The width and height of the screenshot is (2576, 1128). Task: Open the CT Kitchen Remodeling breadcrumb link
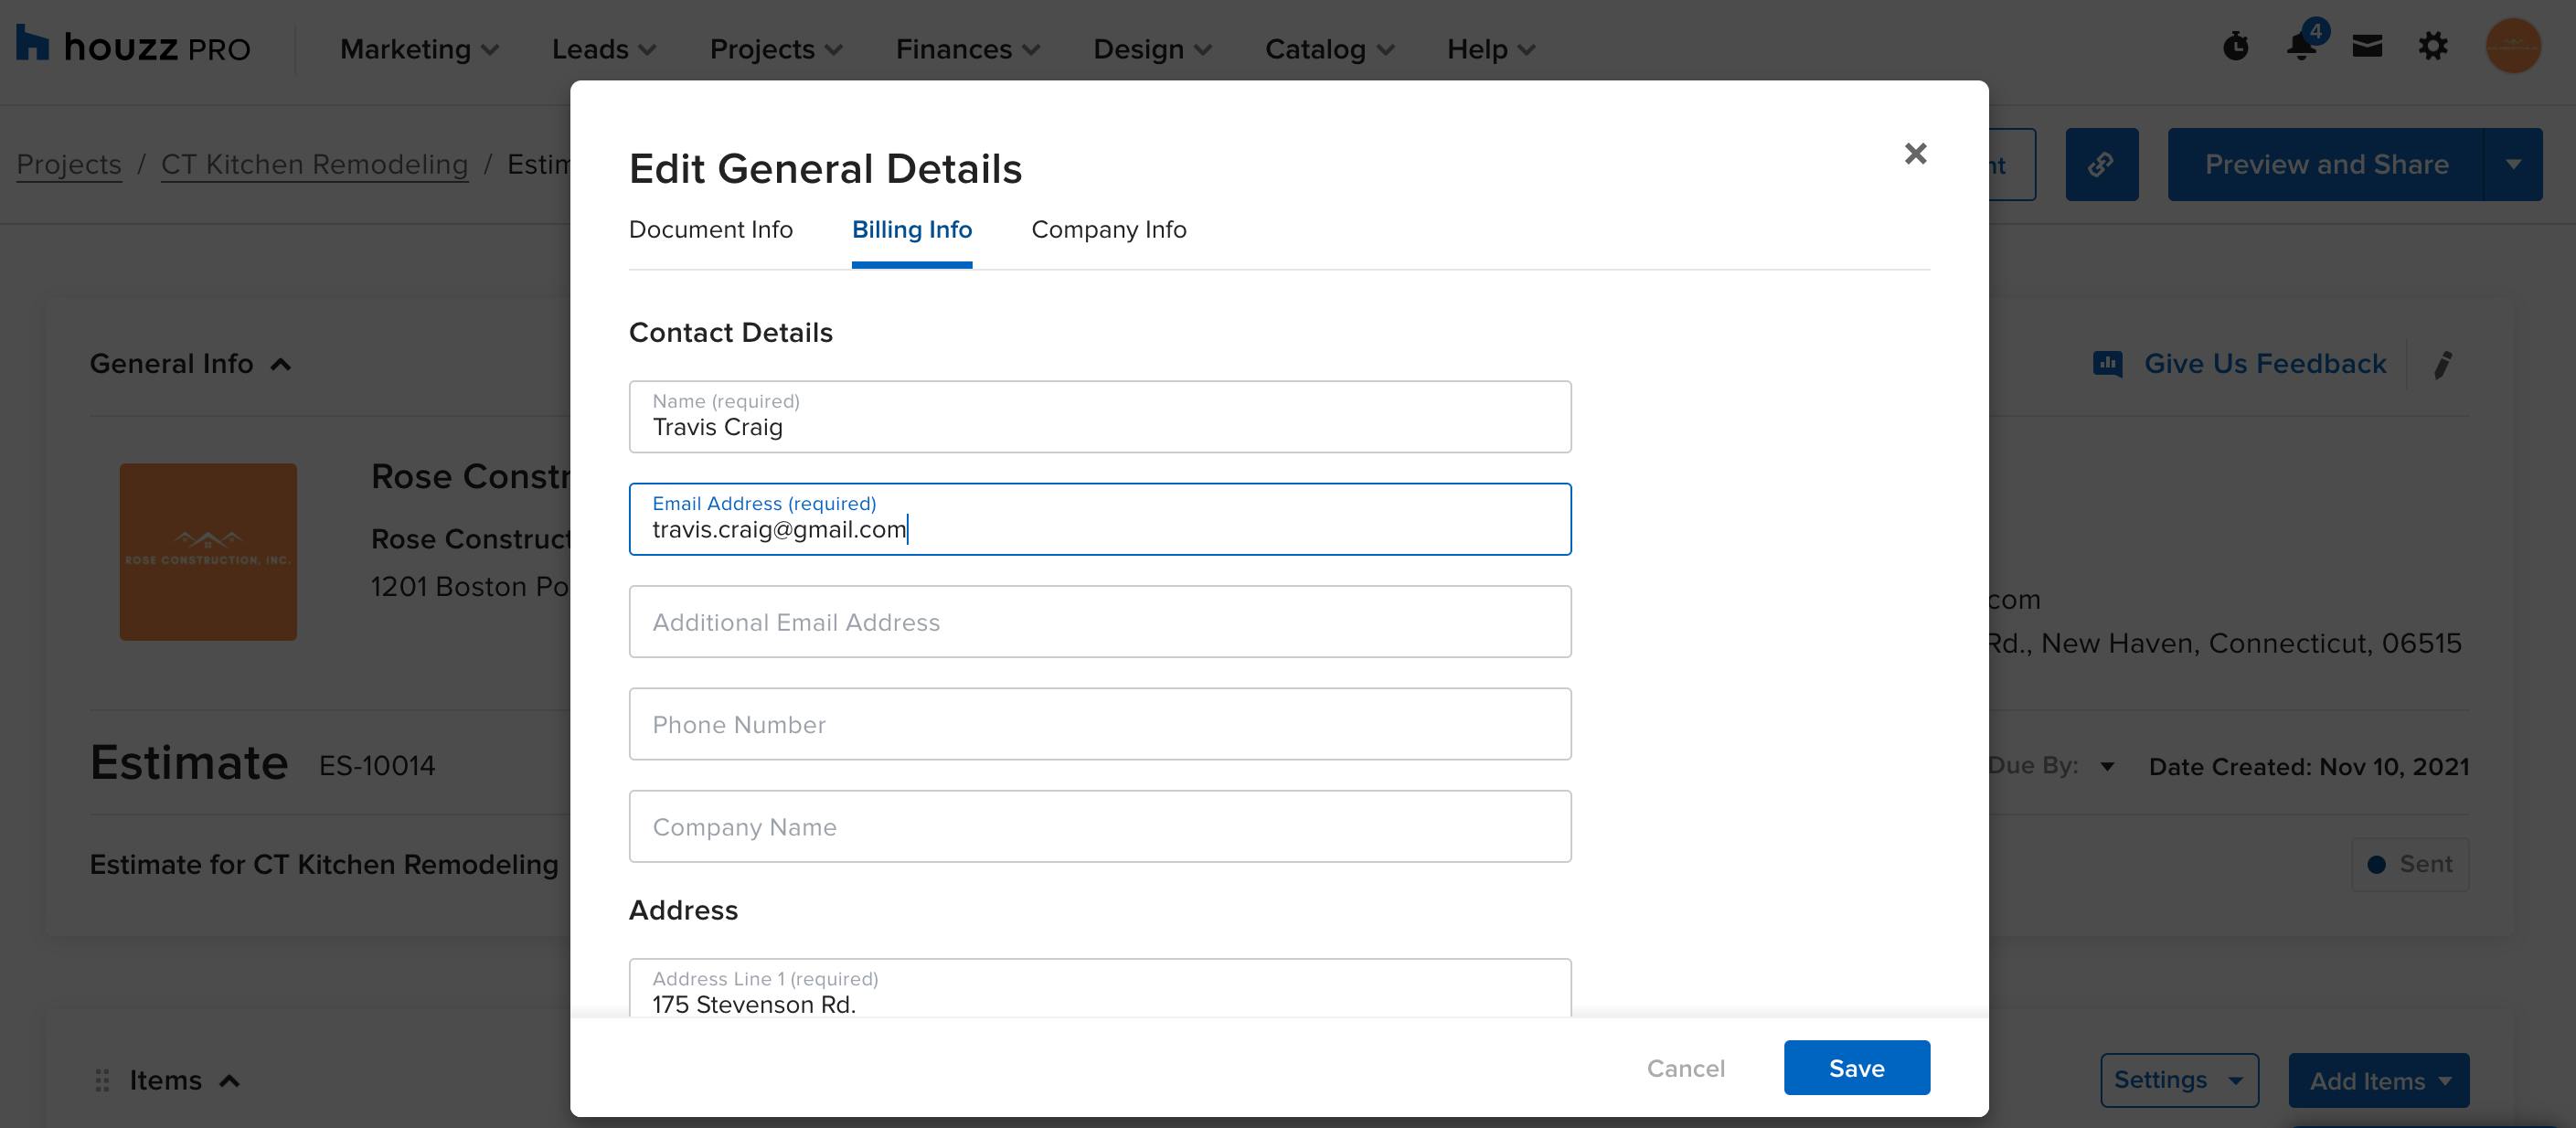(314, 164)
